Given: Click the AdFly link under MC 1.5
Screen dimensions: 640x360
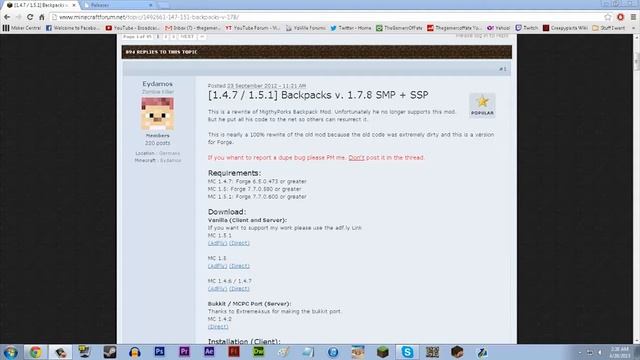Looking at the screenshot, I should 218,266.
